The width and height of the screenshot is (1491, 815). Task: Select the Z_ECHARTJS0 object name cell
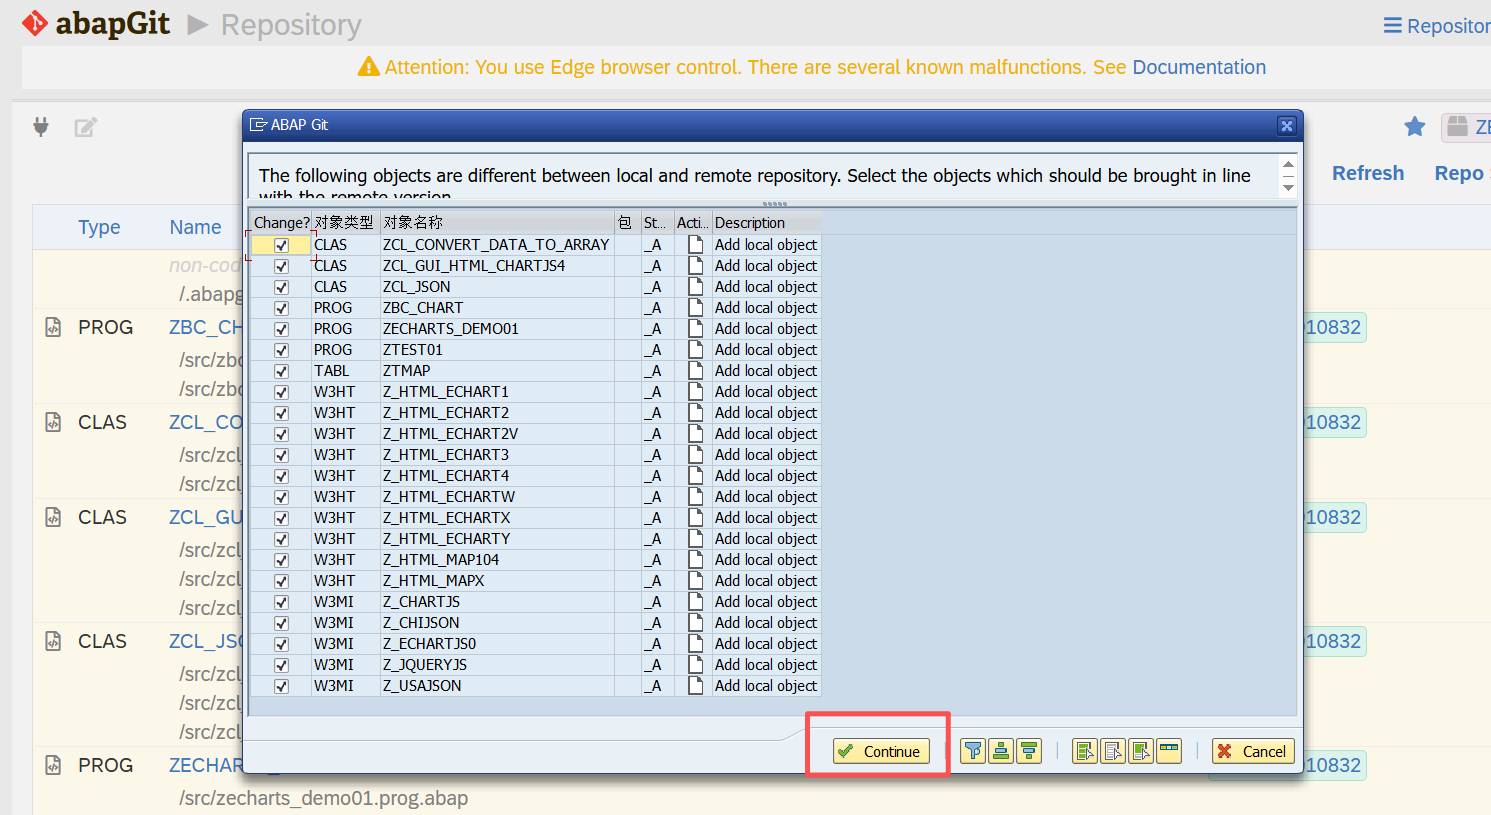(x=497, y=644)
